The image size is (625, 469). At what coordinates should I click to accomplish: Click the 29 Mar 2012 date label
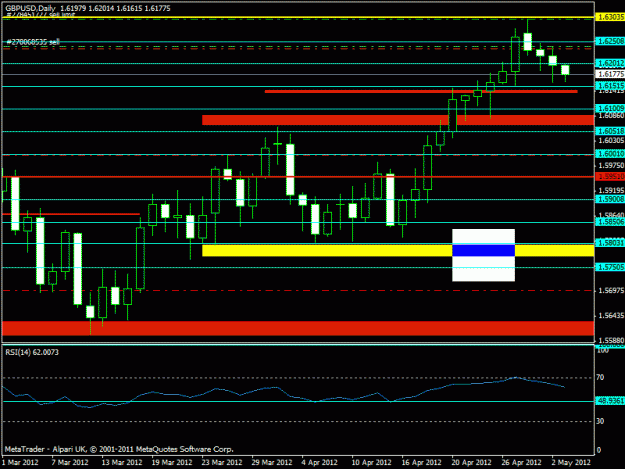point(272,462)
